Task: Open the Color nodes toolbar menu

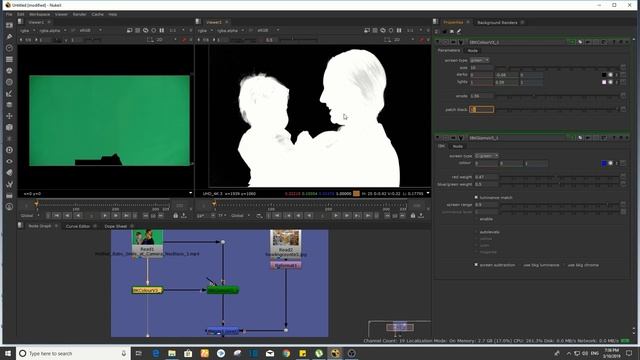Action: 9,71
